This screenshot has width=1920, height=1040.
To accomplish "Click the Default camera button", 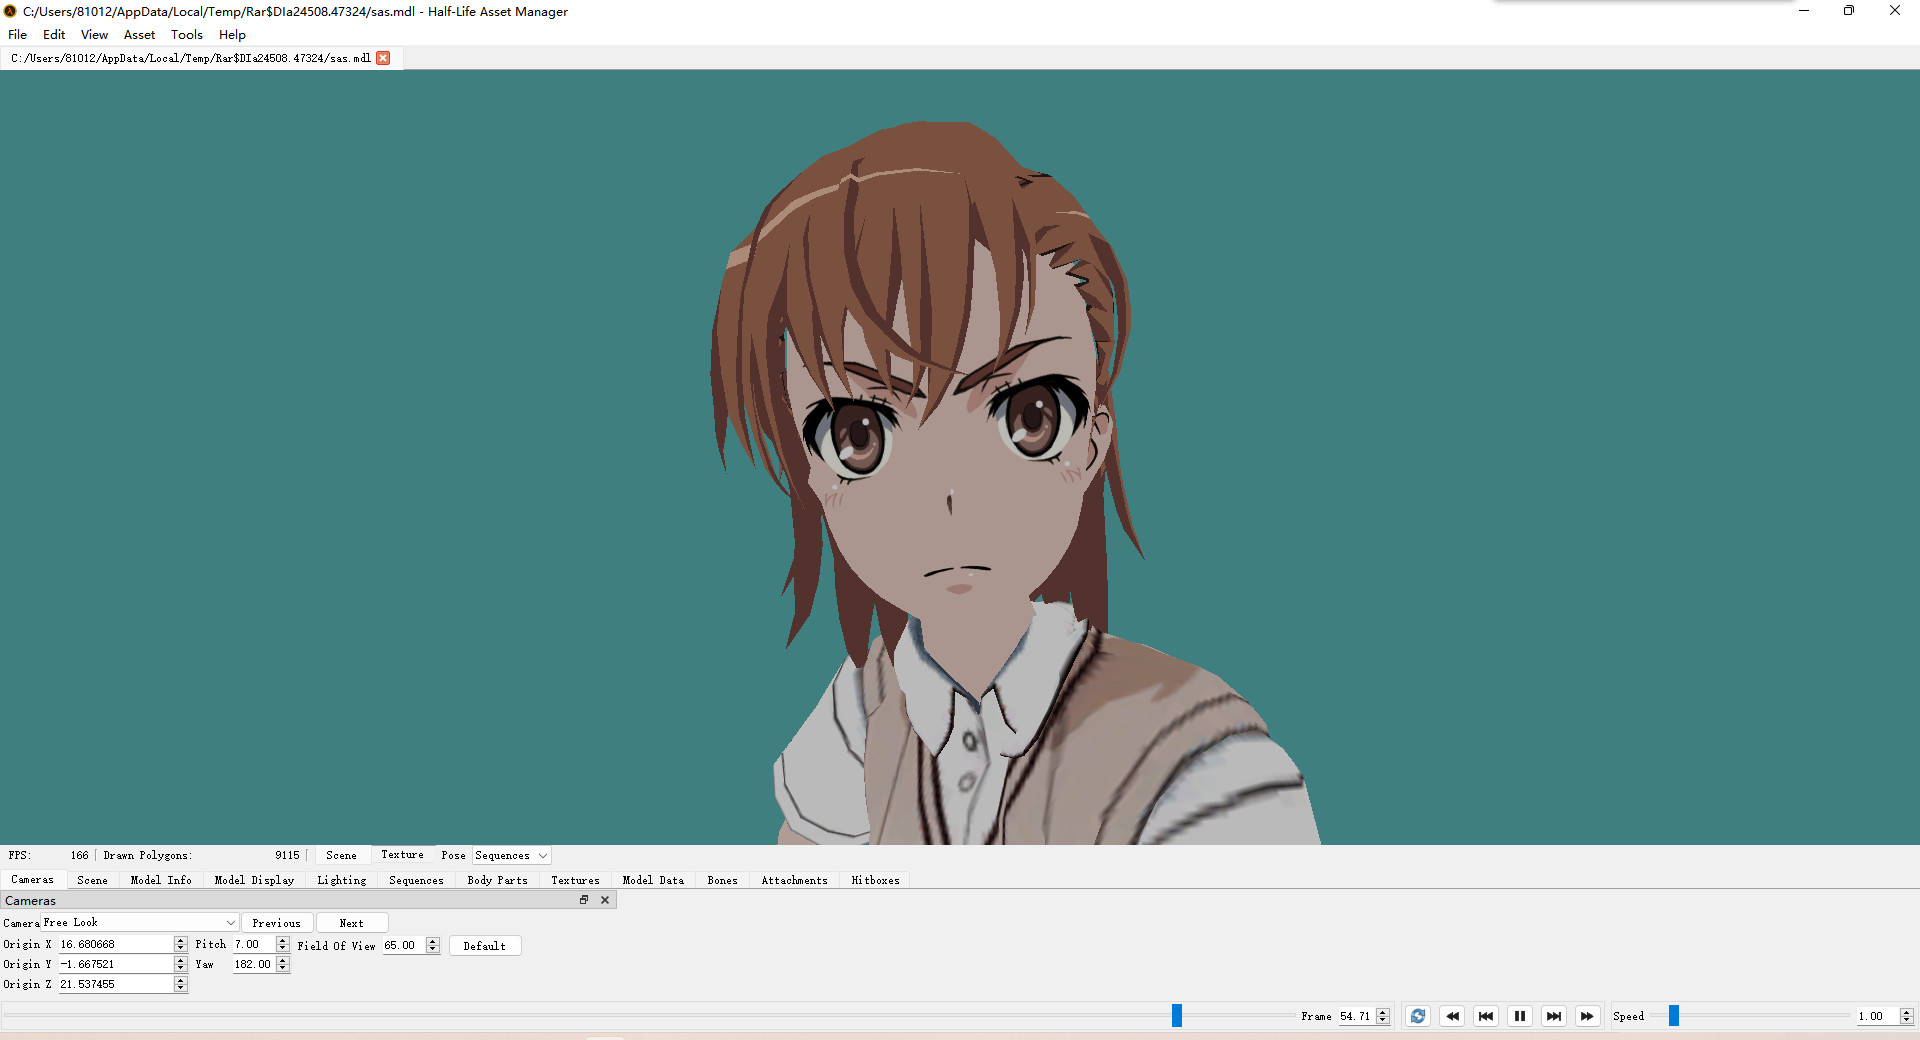I will click(x=485, y=945).
